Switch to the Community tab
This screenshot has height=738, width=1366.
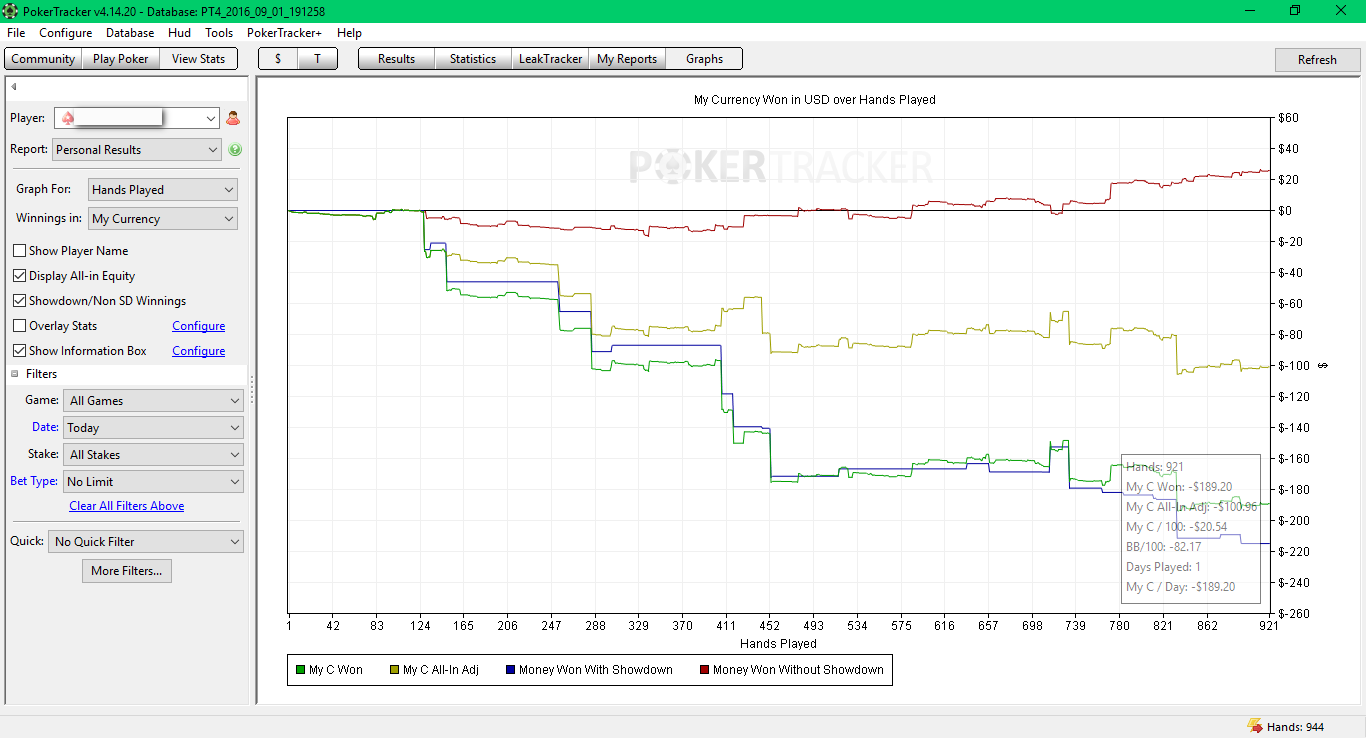[x=43, y=59]
